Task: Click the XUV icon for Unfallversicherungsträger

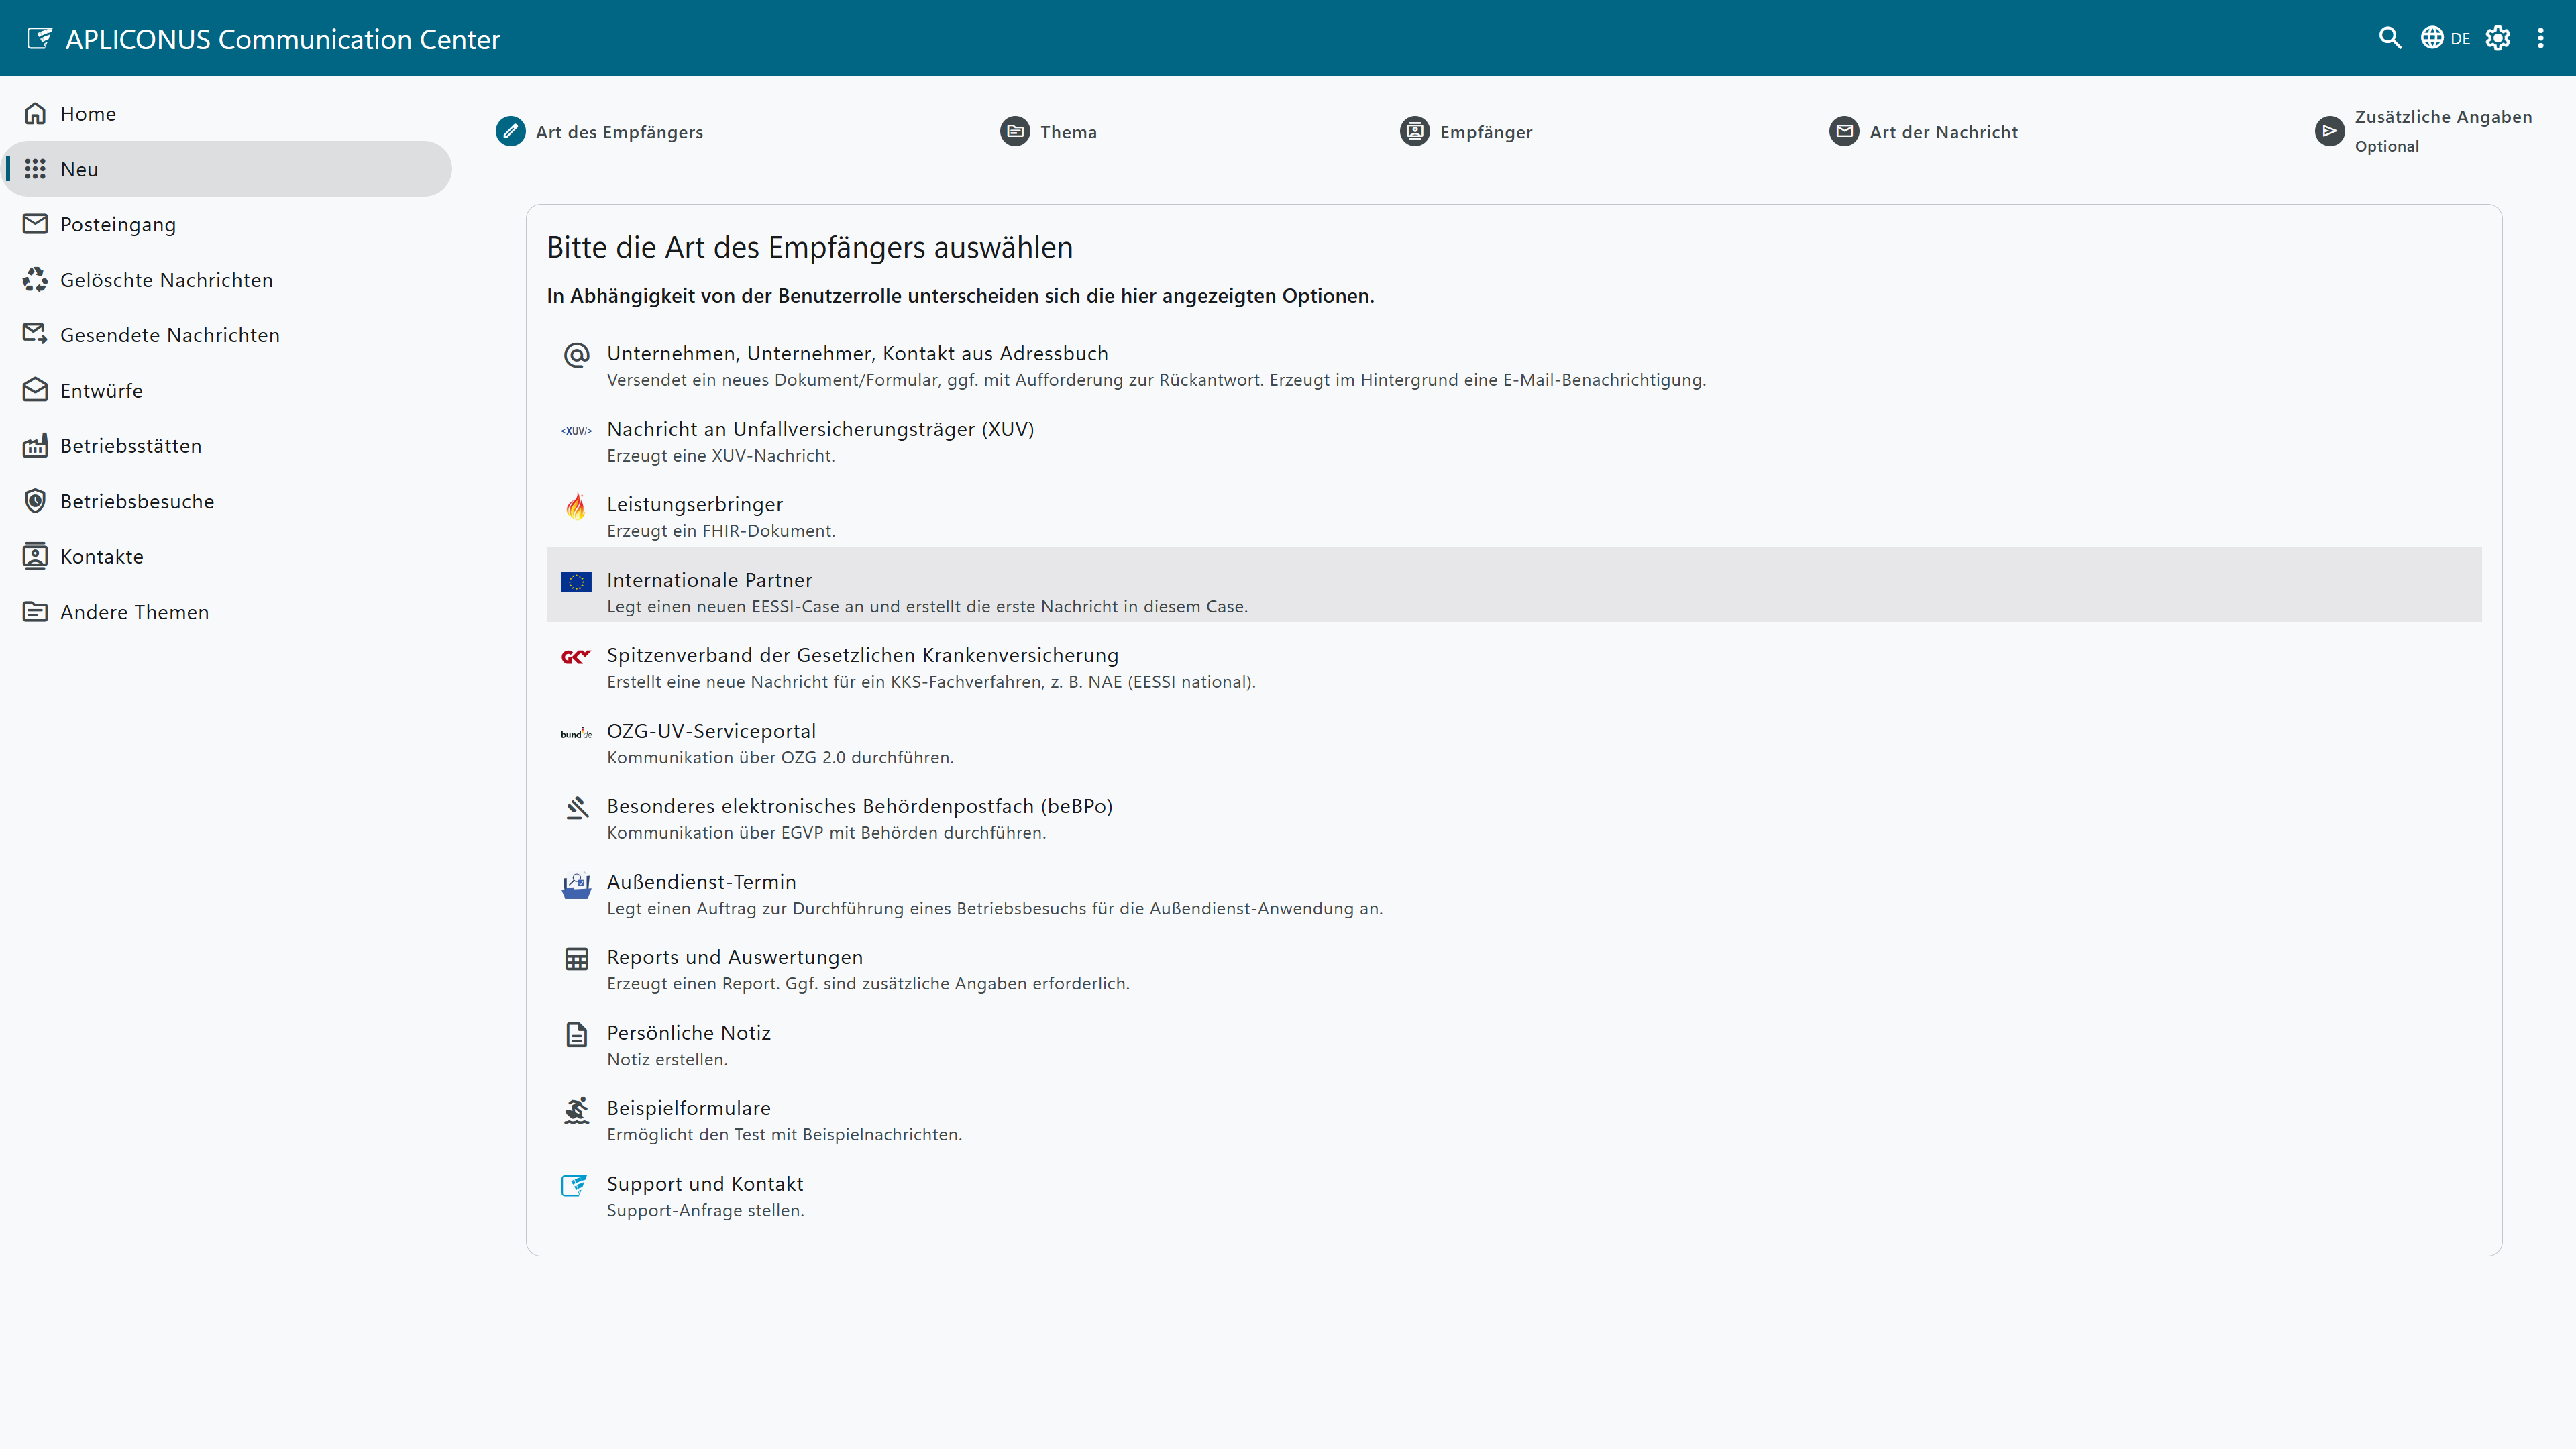Action: pyautogui.click(x=576, y=431)
